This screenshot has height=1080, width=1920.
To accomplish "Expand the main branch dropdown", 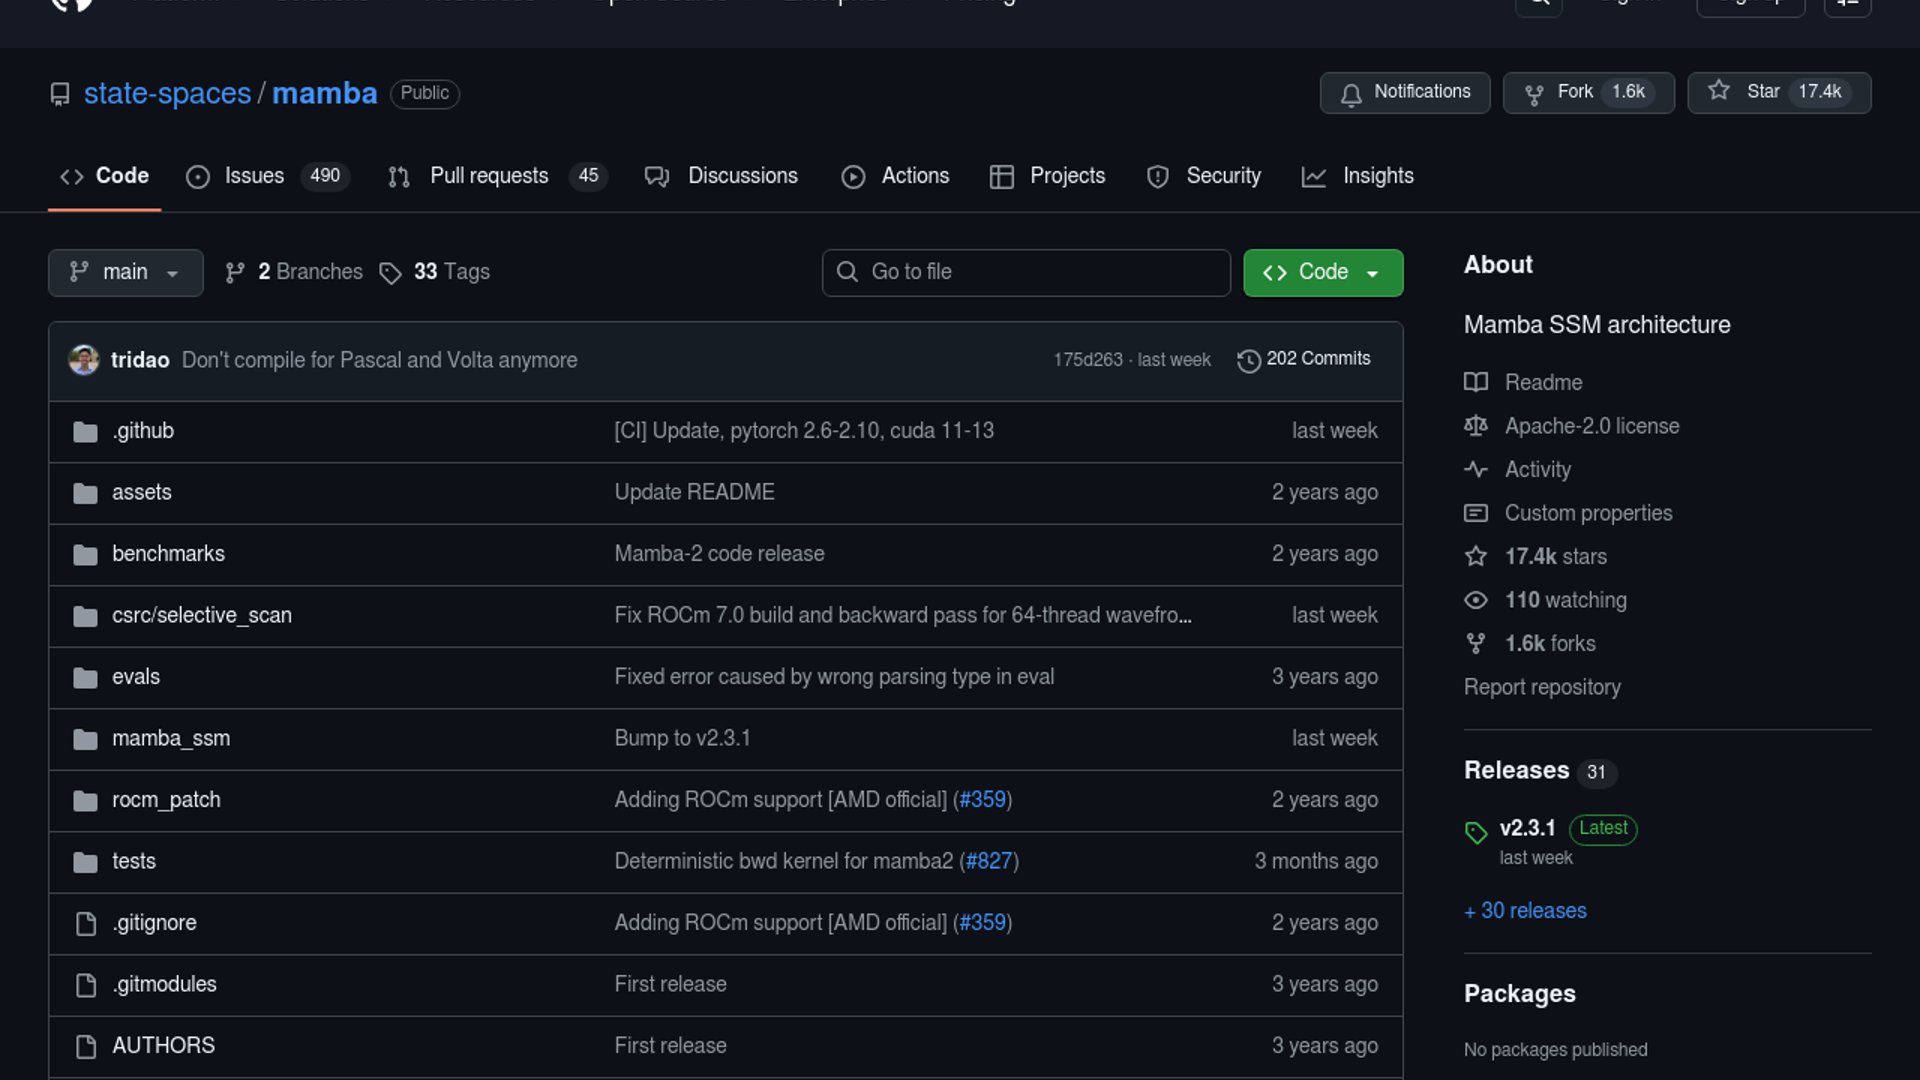I will point(125,272).
